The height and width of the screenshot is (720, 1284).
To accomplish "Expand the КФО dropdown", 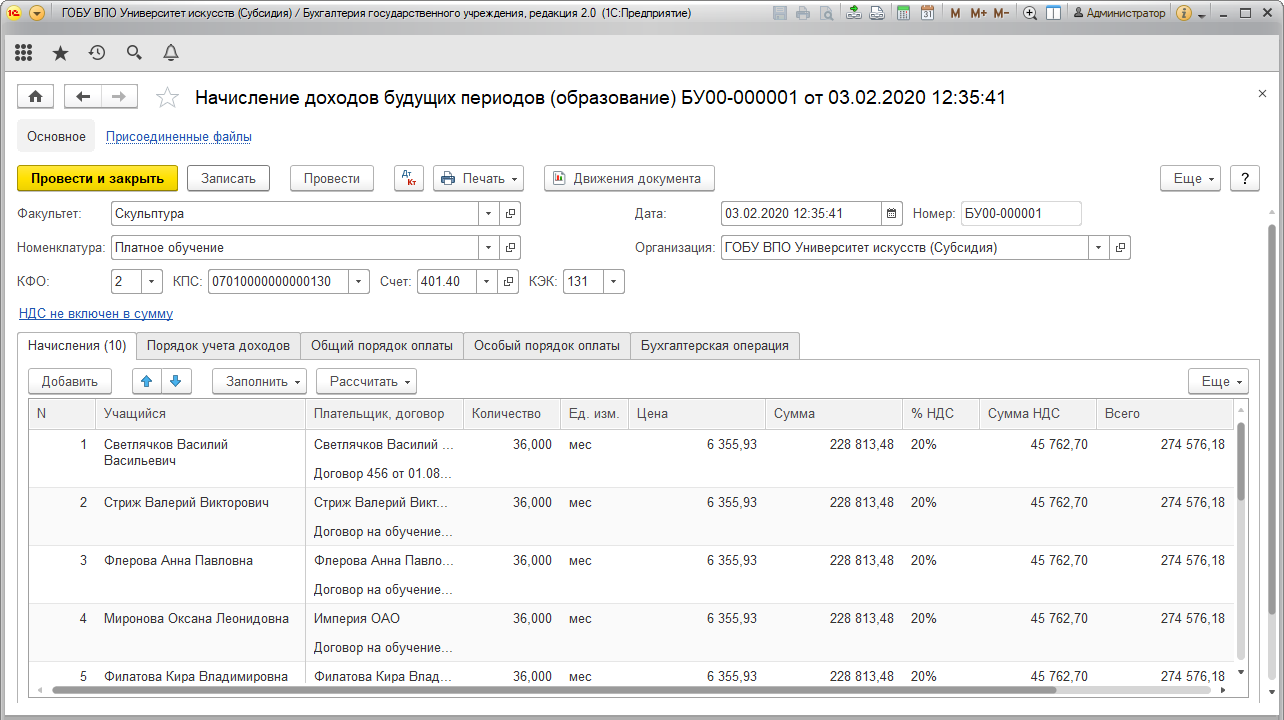I will point(151,282).
